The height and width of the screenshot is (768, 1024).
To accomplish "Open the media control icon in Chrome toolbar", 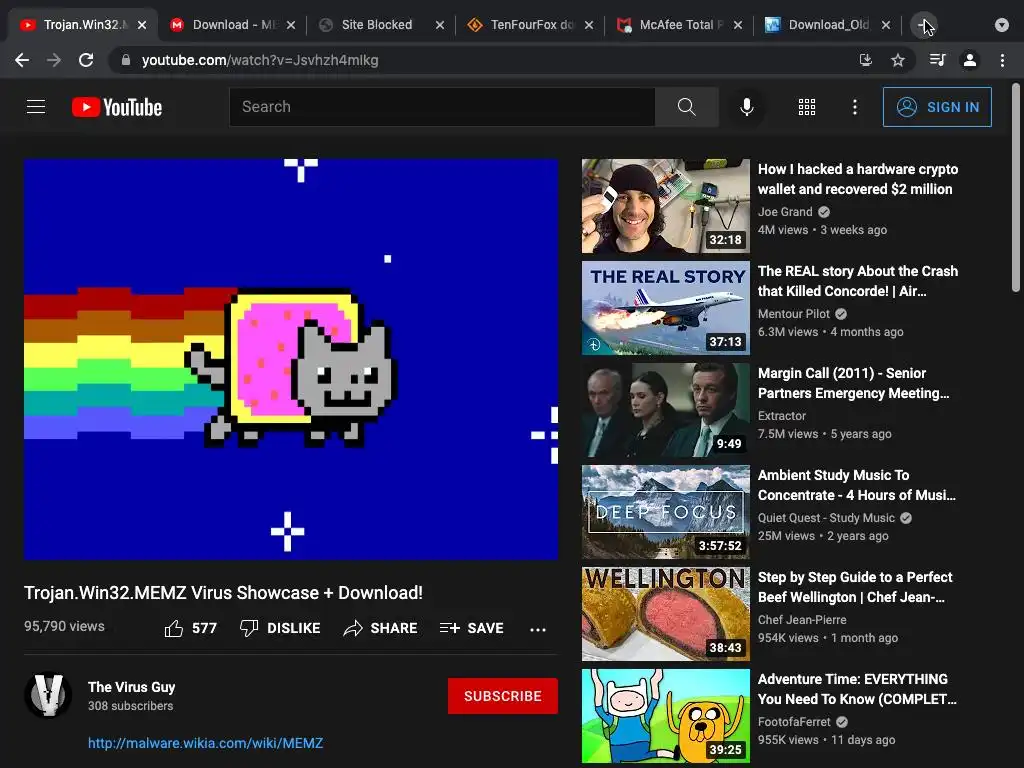I will pyautogui.click(x=937, y=60).
